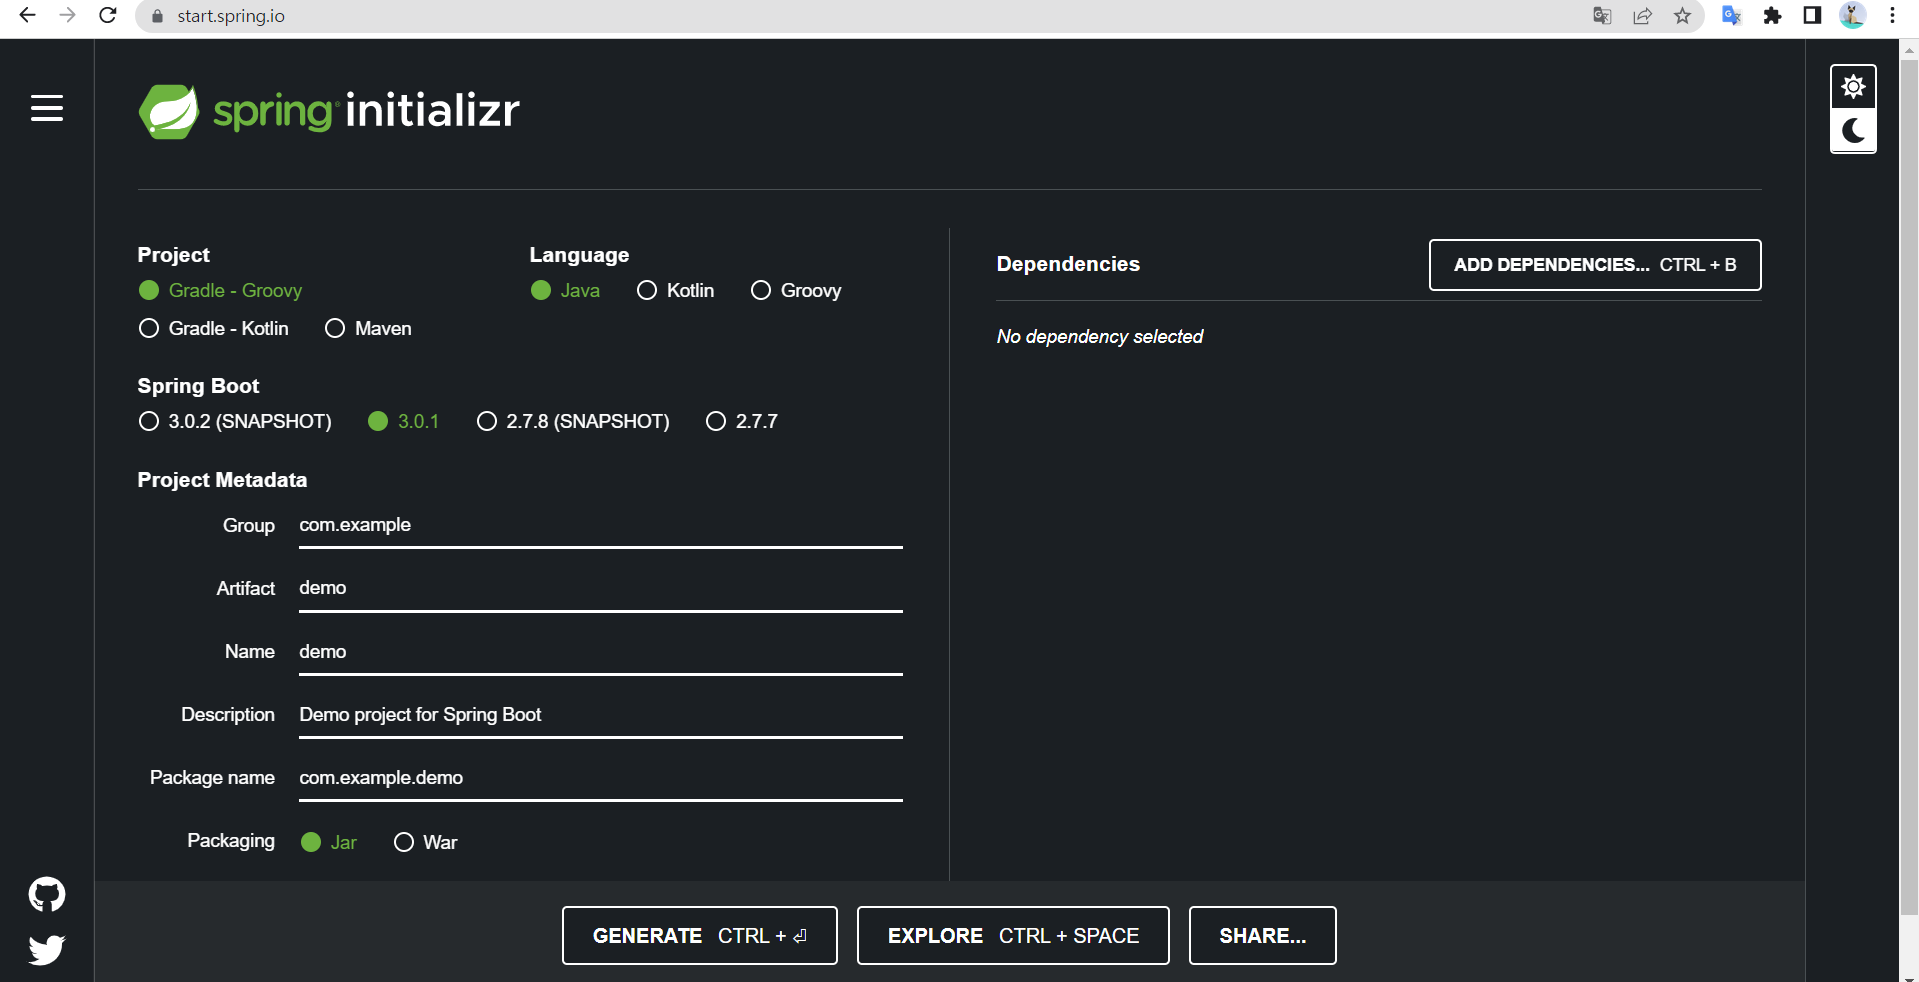The image size is (1919, 982).
Task: Edit the Name field
Action: pyautogui.click(x=601, y=651)
